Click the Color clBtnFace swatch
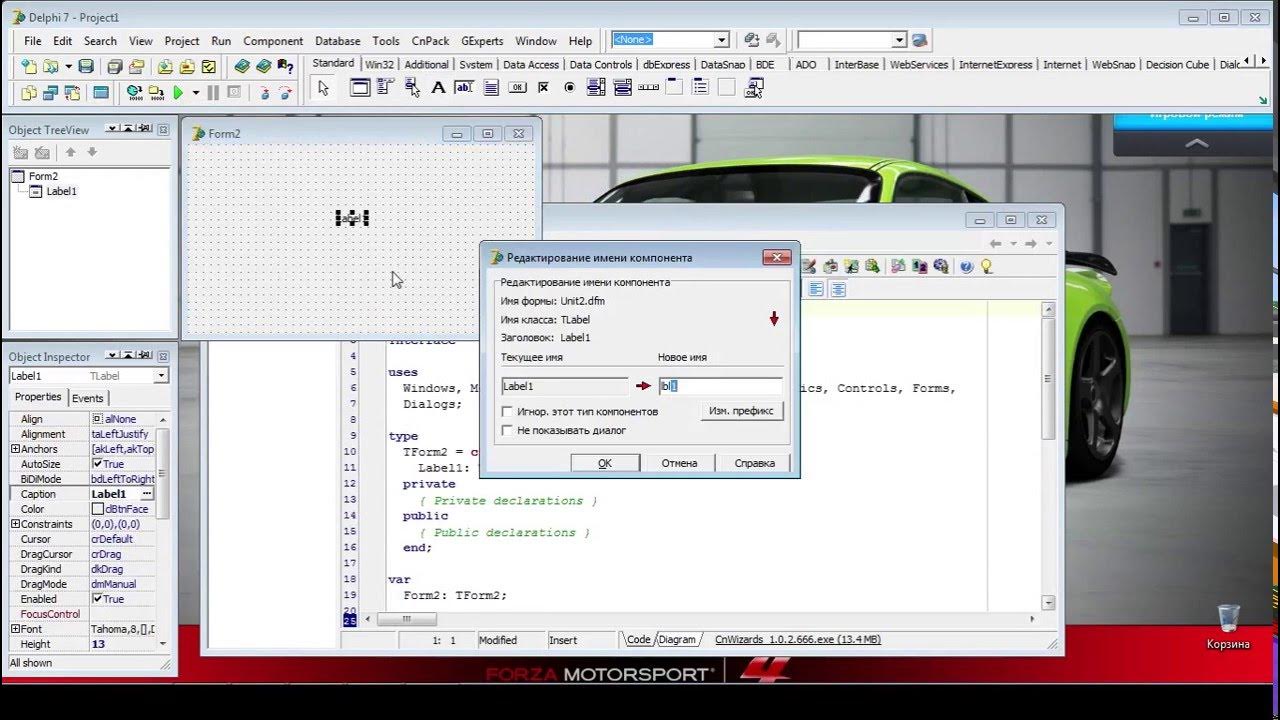 click(98, 509)
